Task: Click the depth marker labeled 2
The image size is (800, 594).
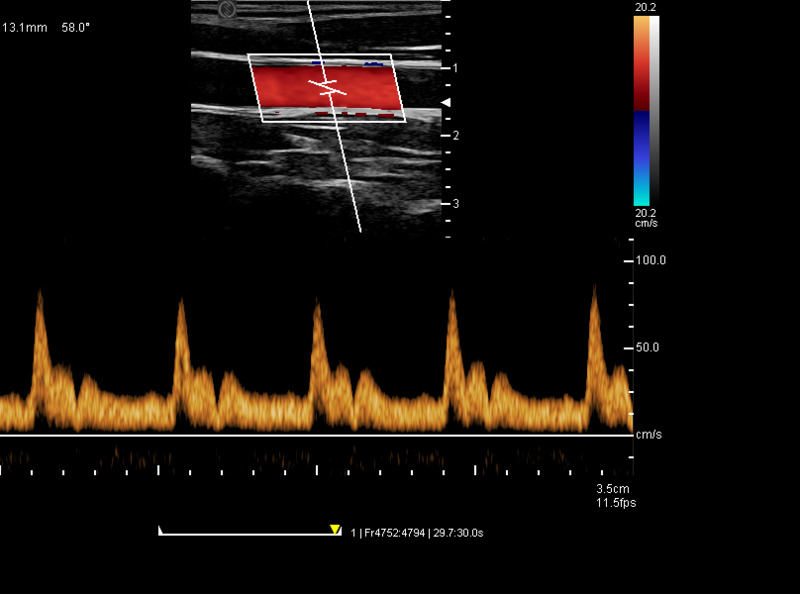Action: pyautogui.click(x=455, y=135)
